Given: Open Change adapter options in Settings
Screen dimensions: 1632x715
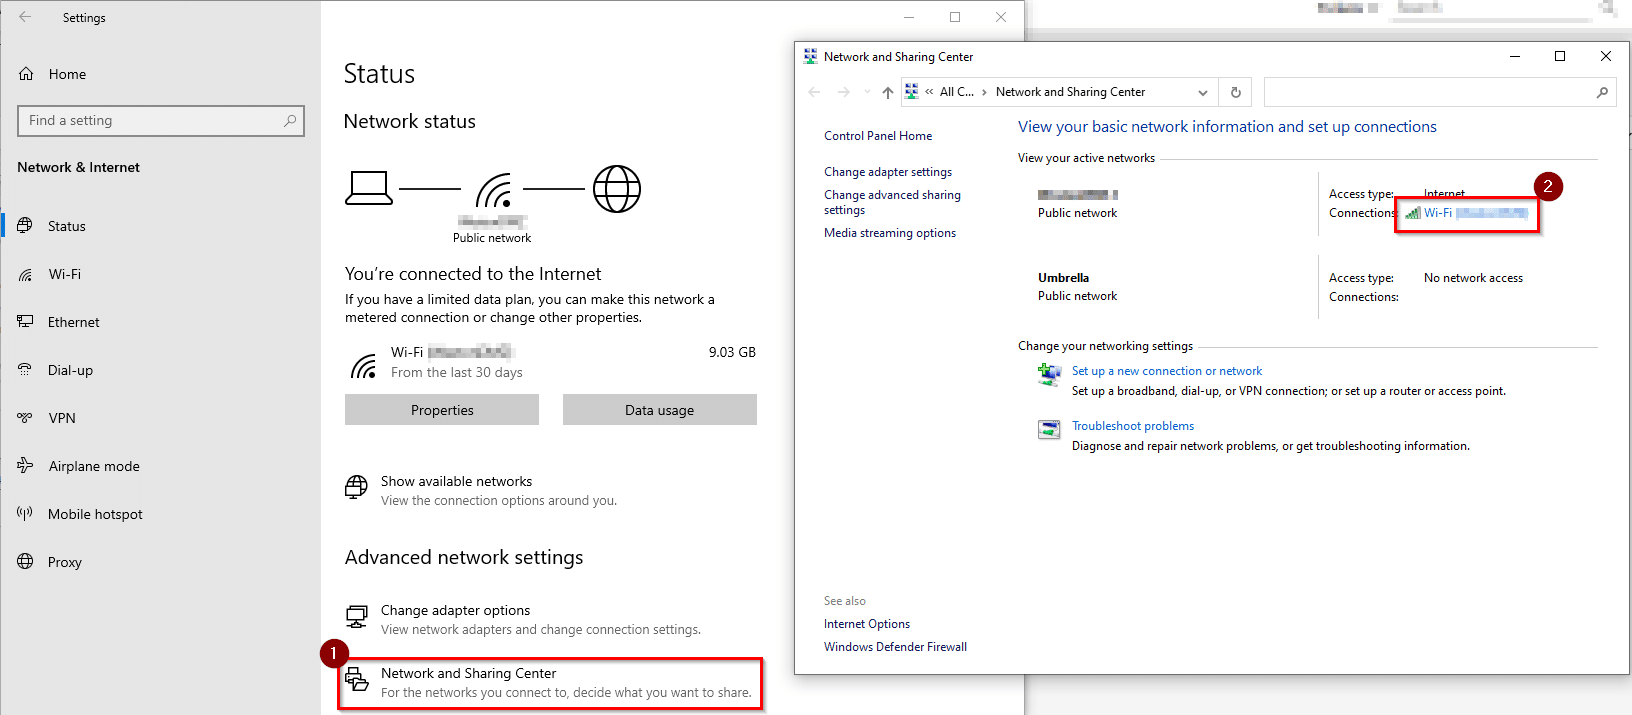Looking at the screenshot, I should (455, 610).
